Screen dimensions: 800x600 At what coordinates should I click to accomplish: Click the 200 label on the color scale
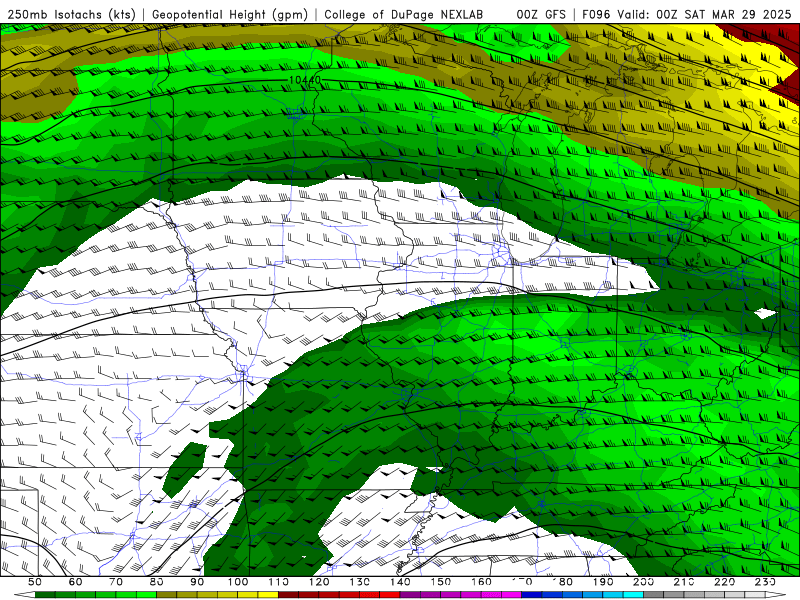click(x=644, y=582)
